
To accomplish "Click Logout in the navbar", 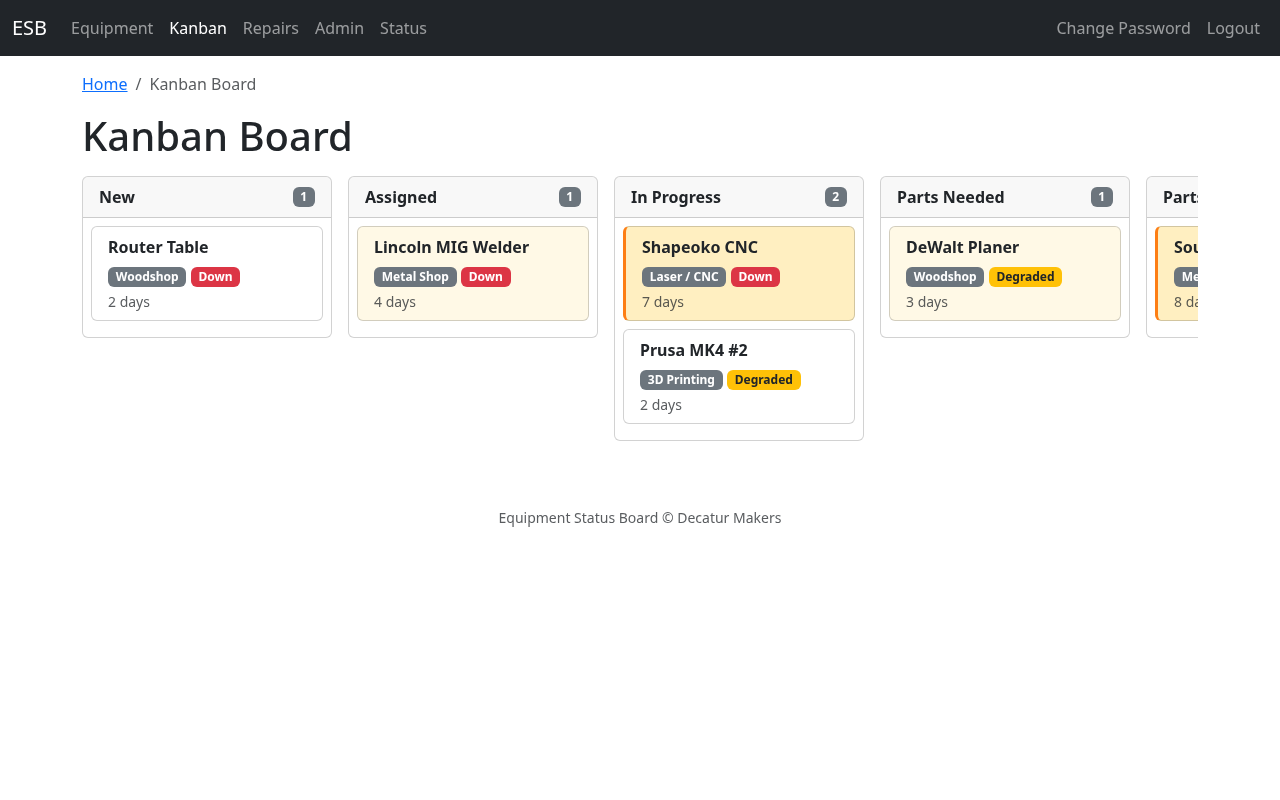I will [x=1233, y=28].
